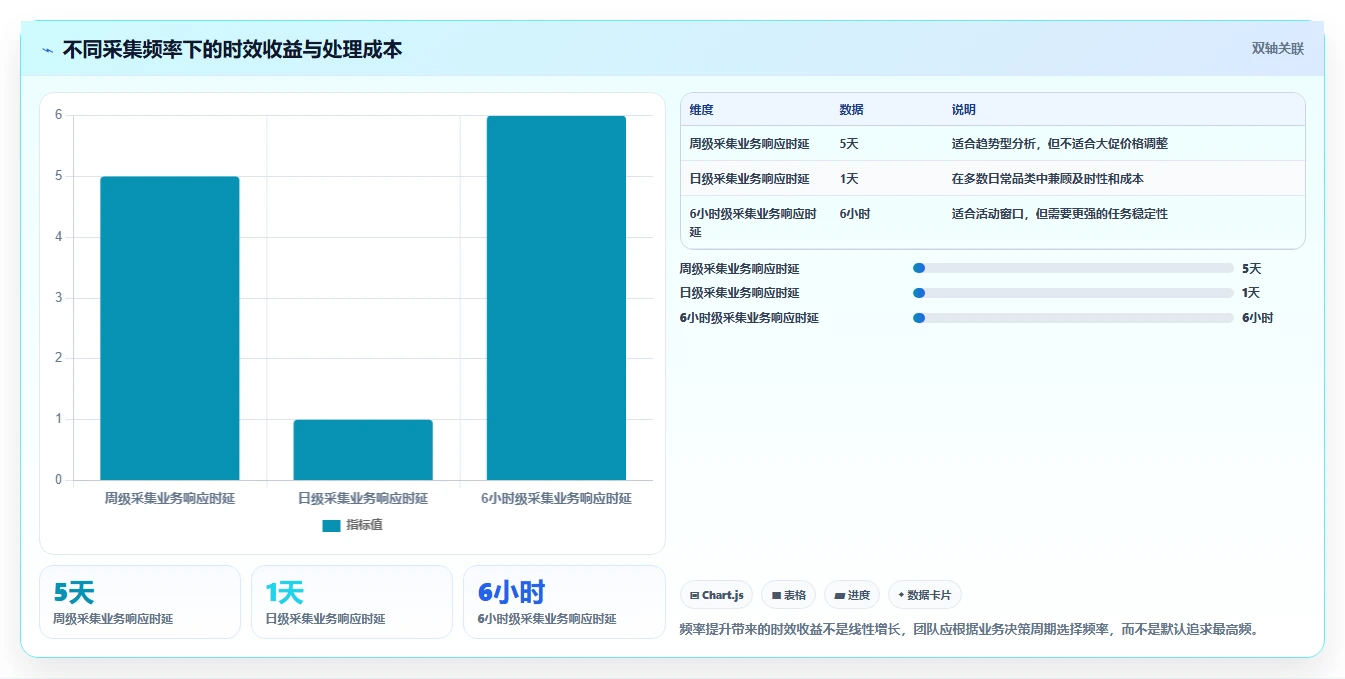The image size is (1345, 679).
Task: Click the 说明 column header
Action: (x=964, y=110)
